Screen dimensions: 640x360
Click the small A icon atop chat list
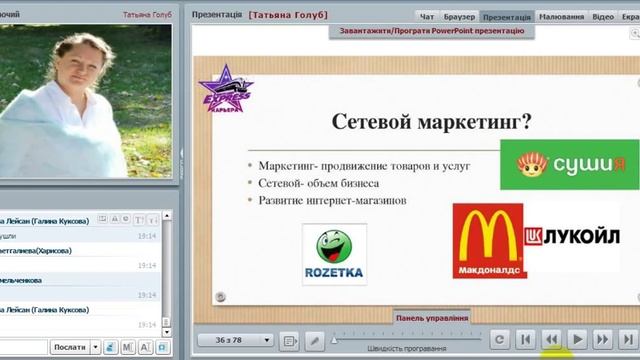coord(115,220)
